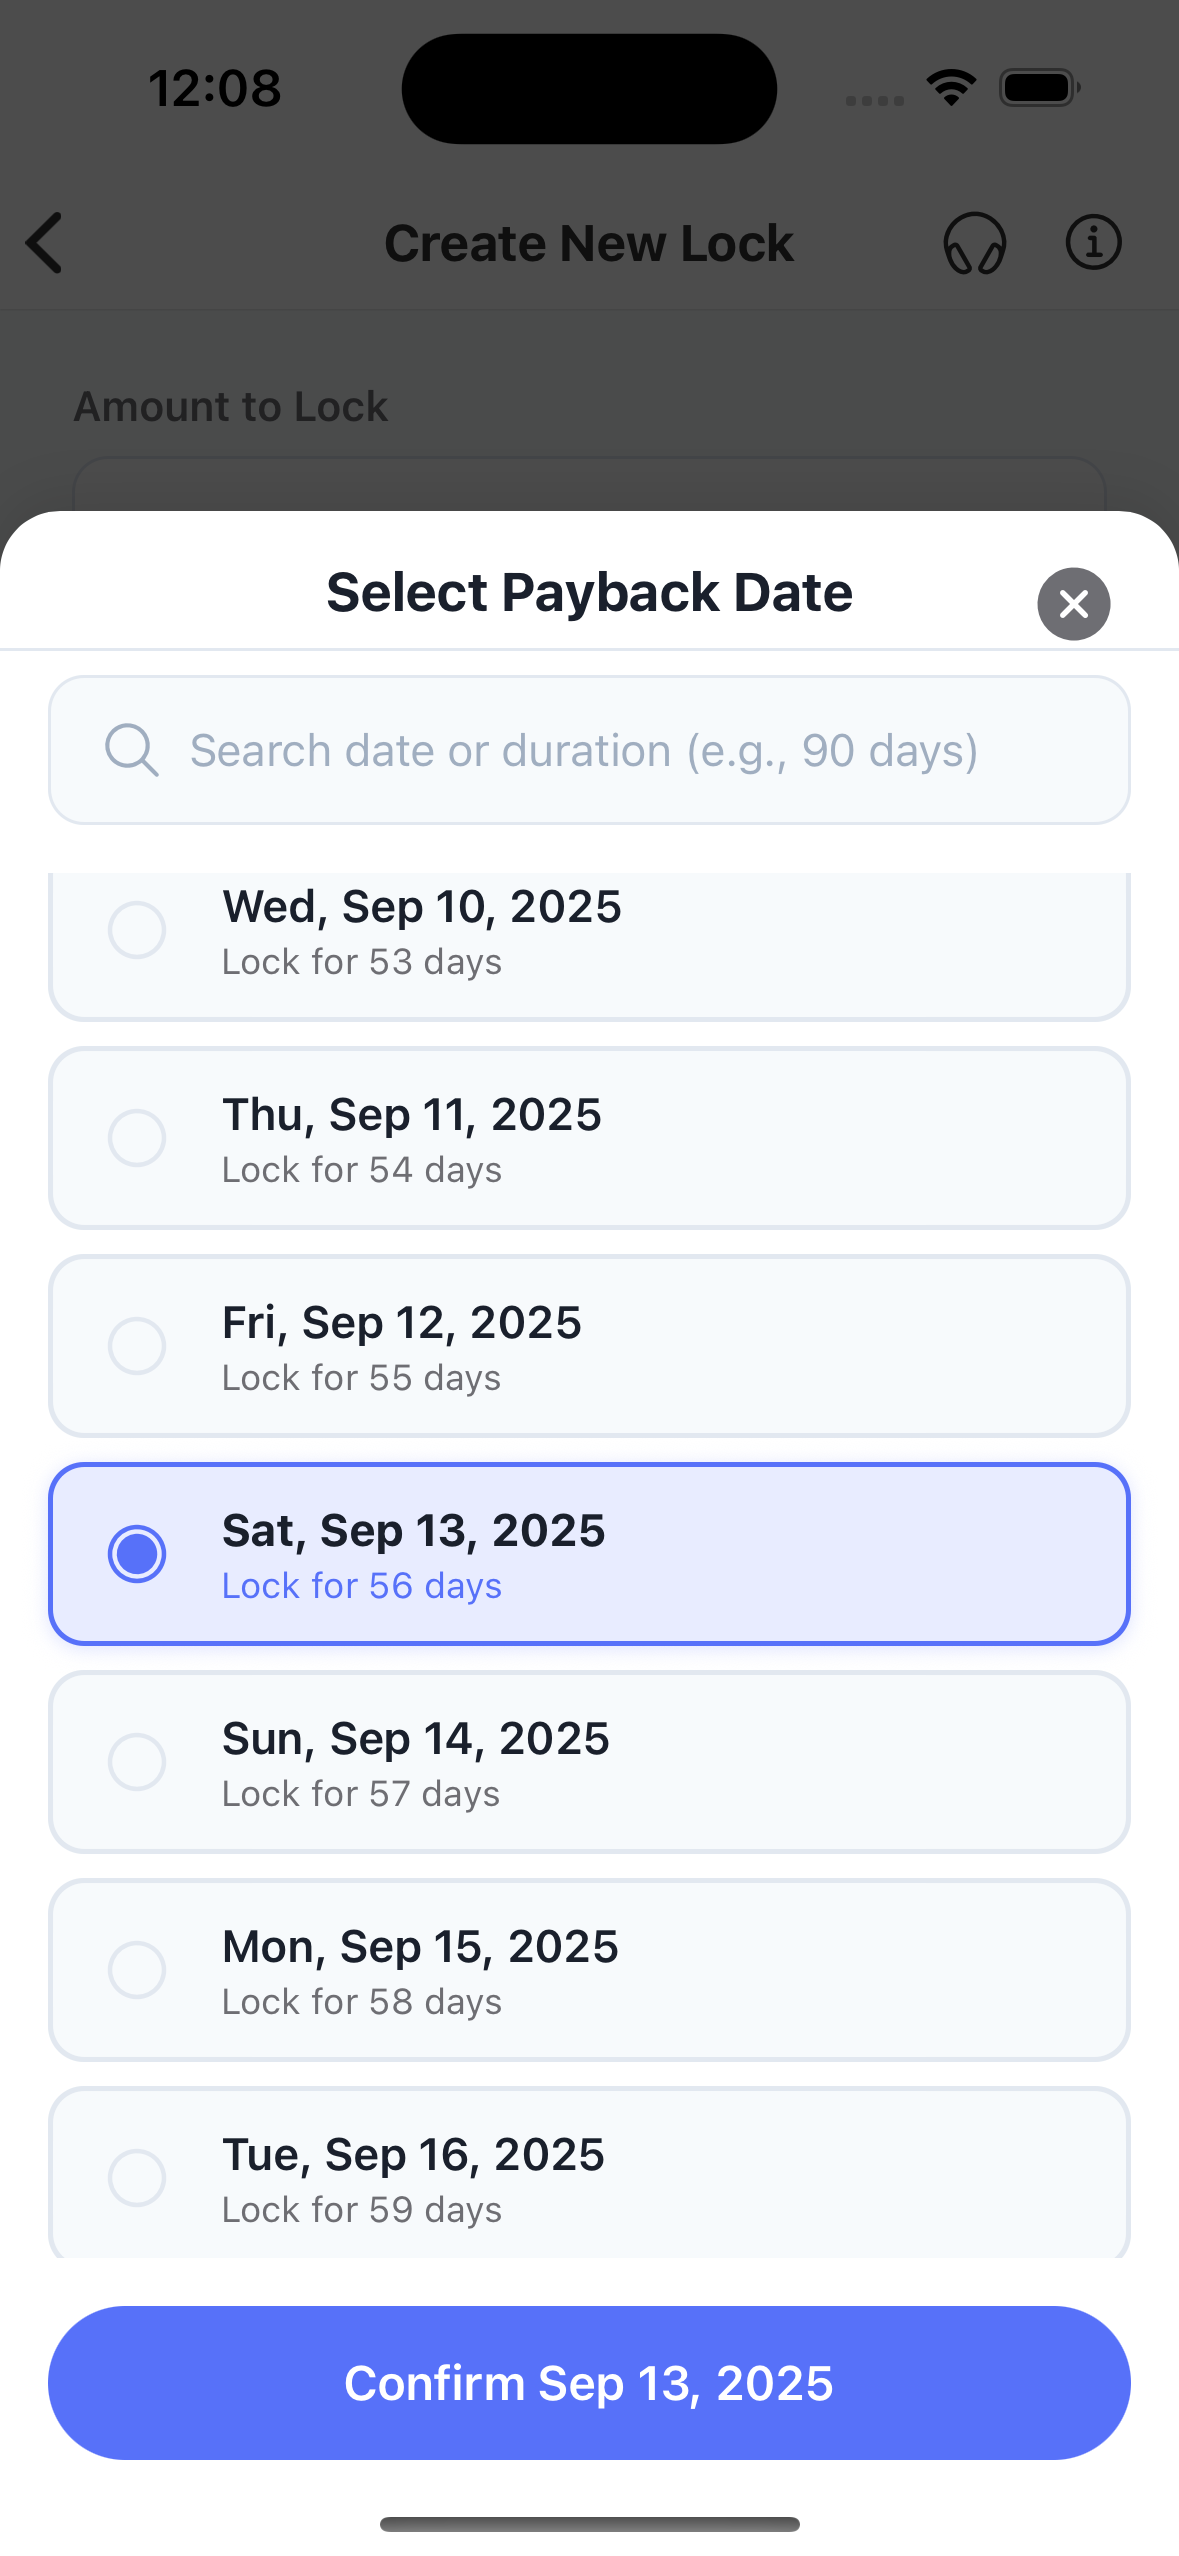Tap the info circle icon
This screenshot has width=1179, height=2556.
(x=1093, y=243)
